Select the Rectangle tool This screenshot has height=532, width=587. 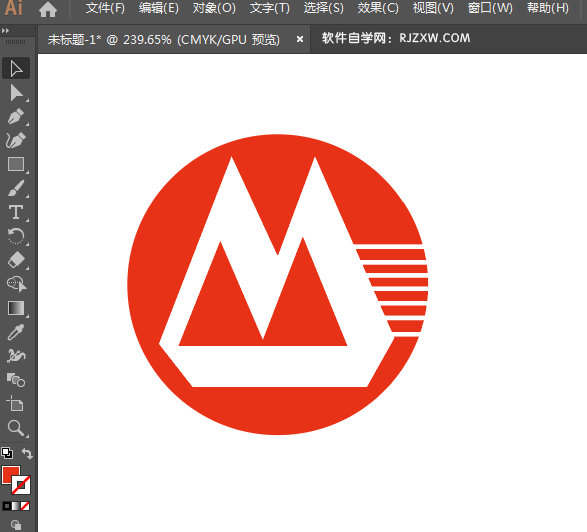click(x=16, y=164)
